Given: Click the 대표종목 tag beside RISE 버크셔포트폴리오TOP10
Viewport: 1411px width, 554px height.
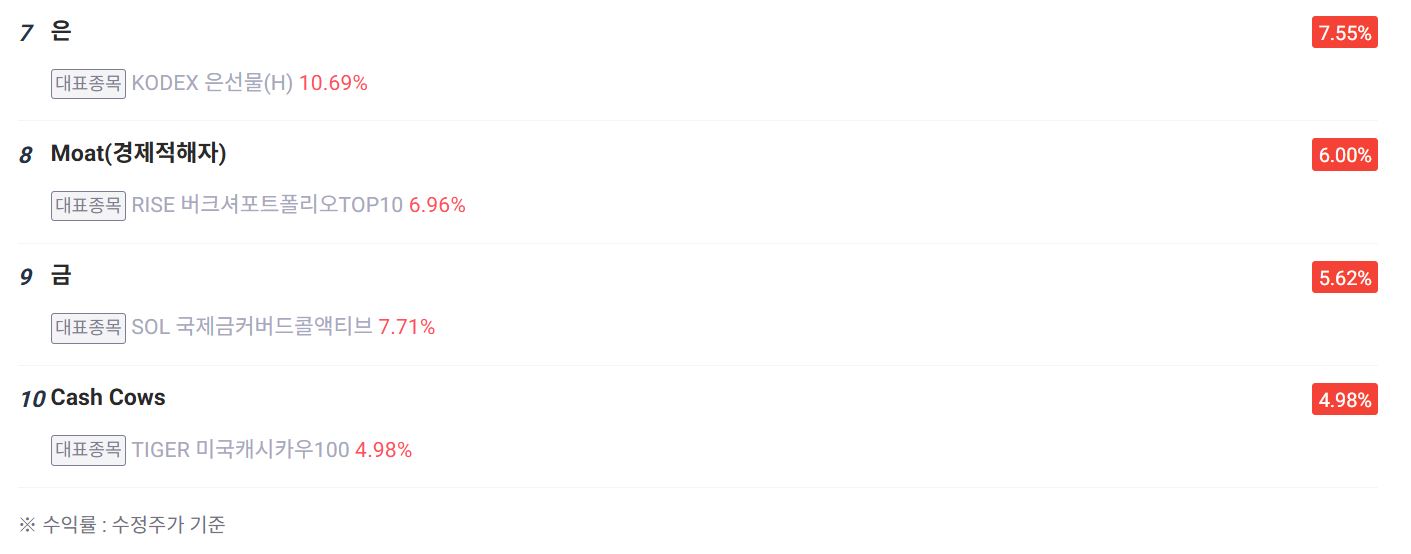Looking at the screenshot, I should pos(88,205).
